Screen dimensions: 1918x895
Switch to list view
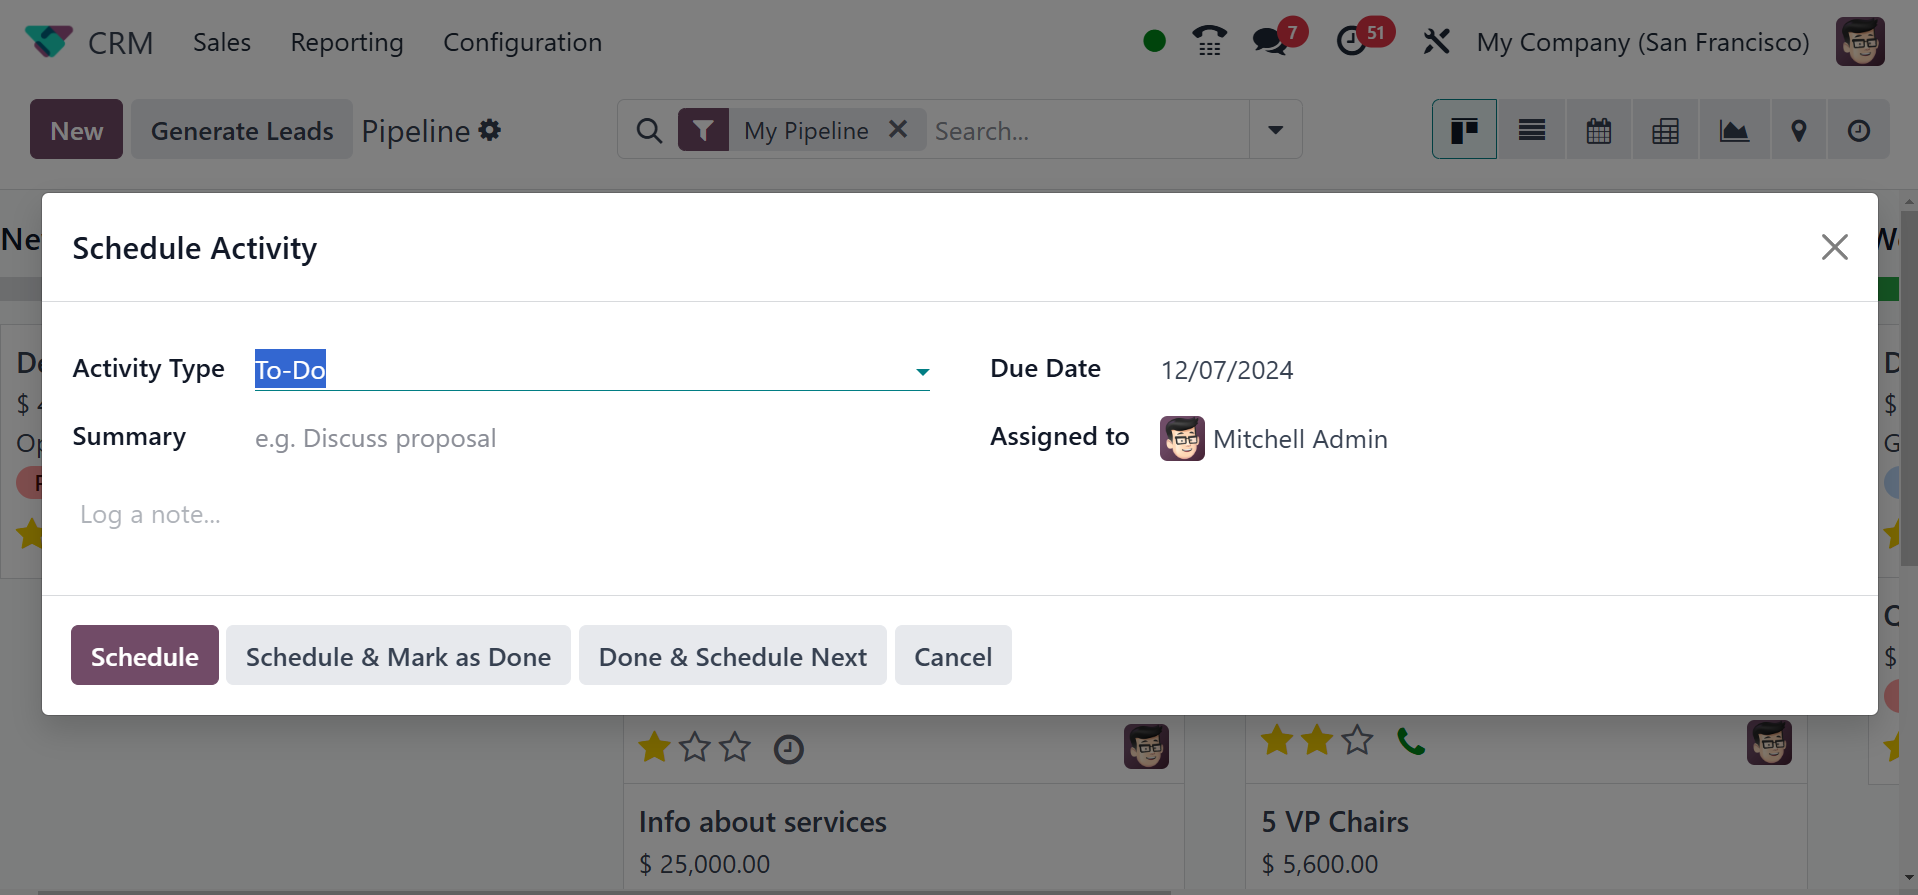pos(1531,130)
